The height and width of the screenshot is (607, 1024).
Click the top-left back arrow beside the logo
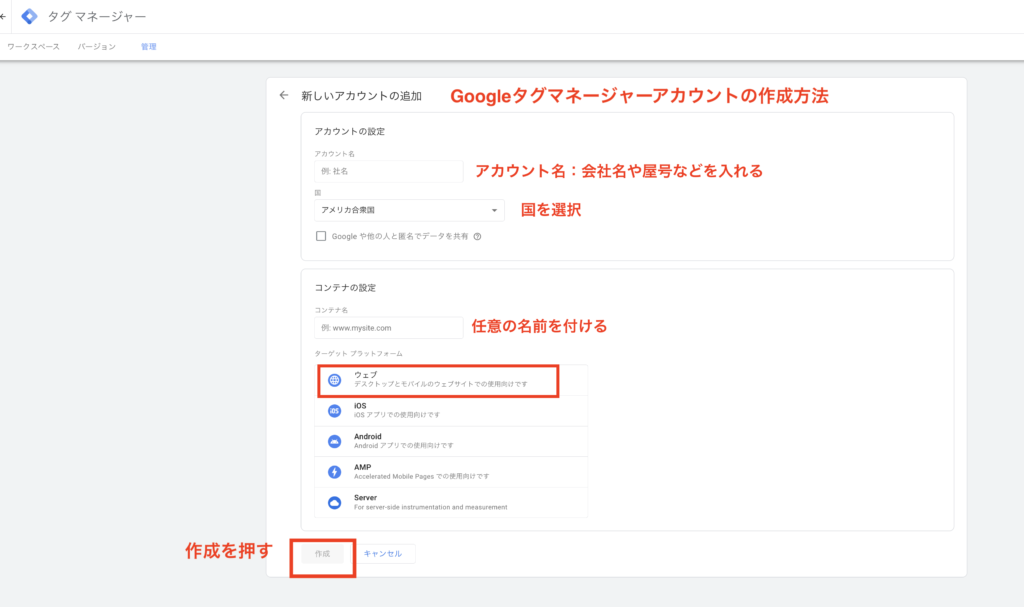tap(3, 16)
